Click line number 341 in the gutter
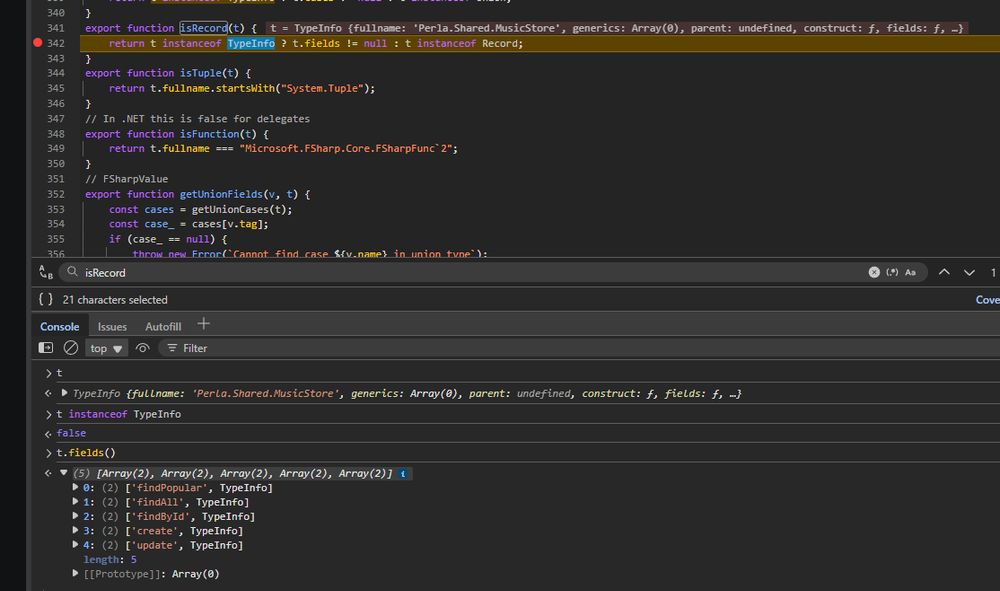 click(55, 28)
